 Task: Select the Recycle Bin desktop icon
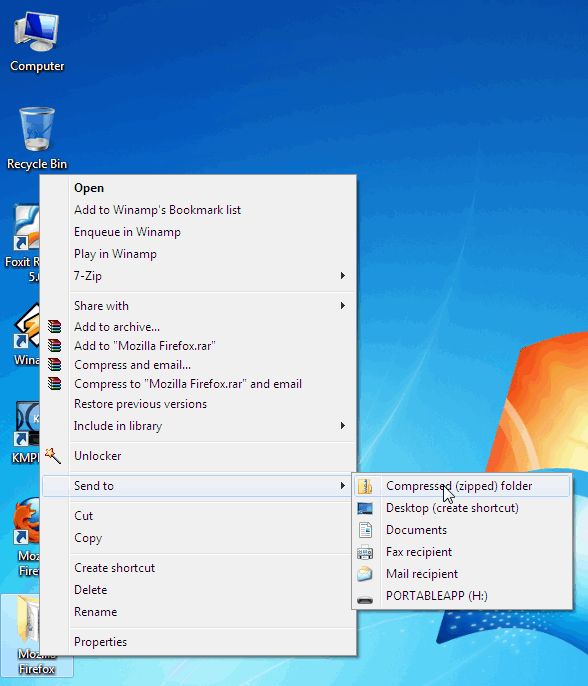click(x=37, y=130)
